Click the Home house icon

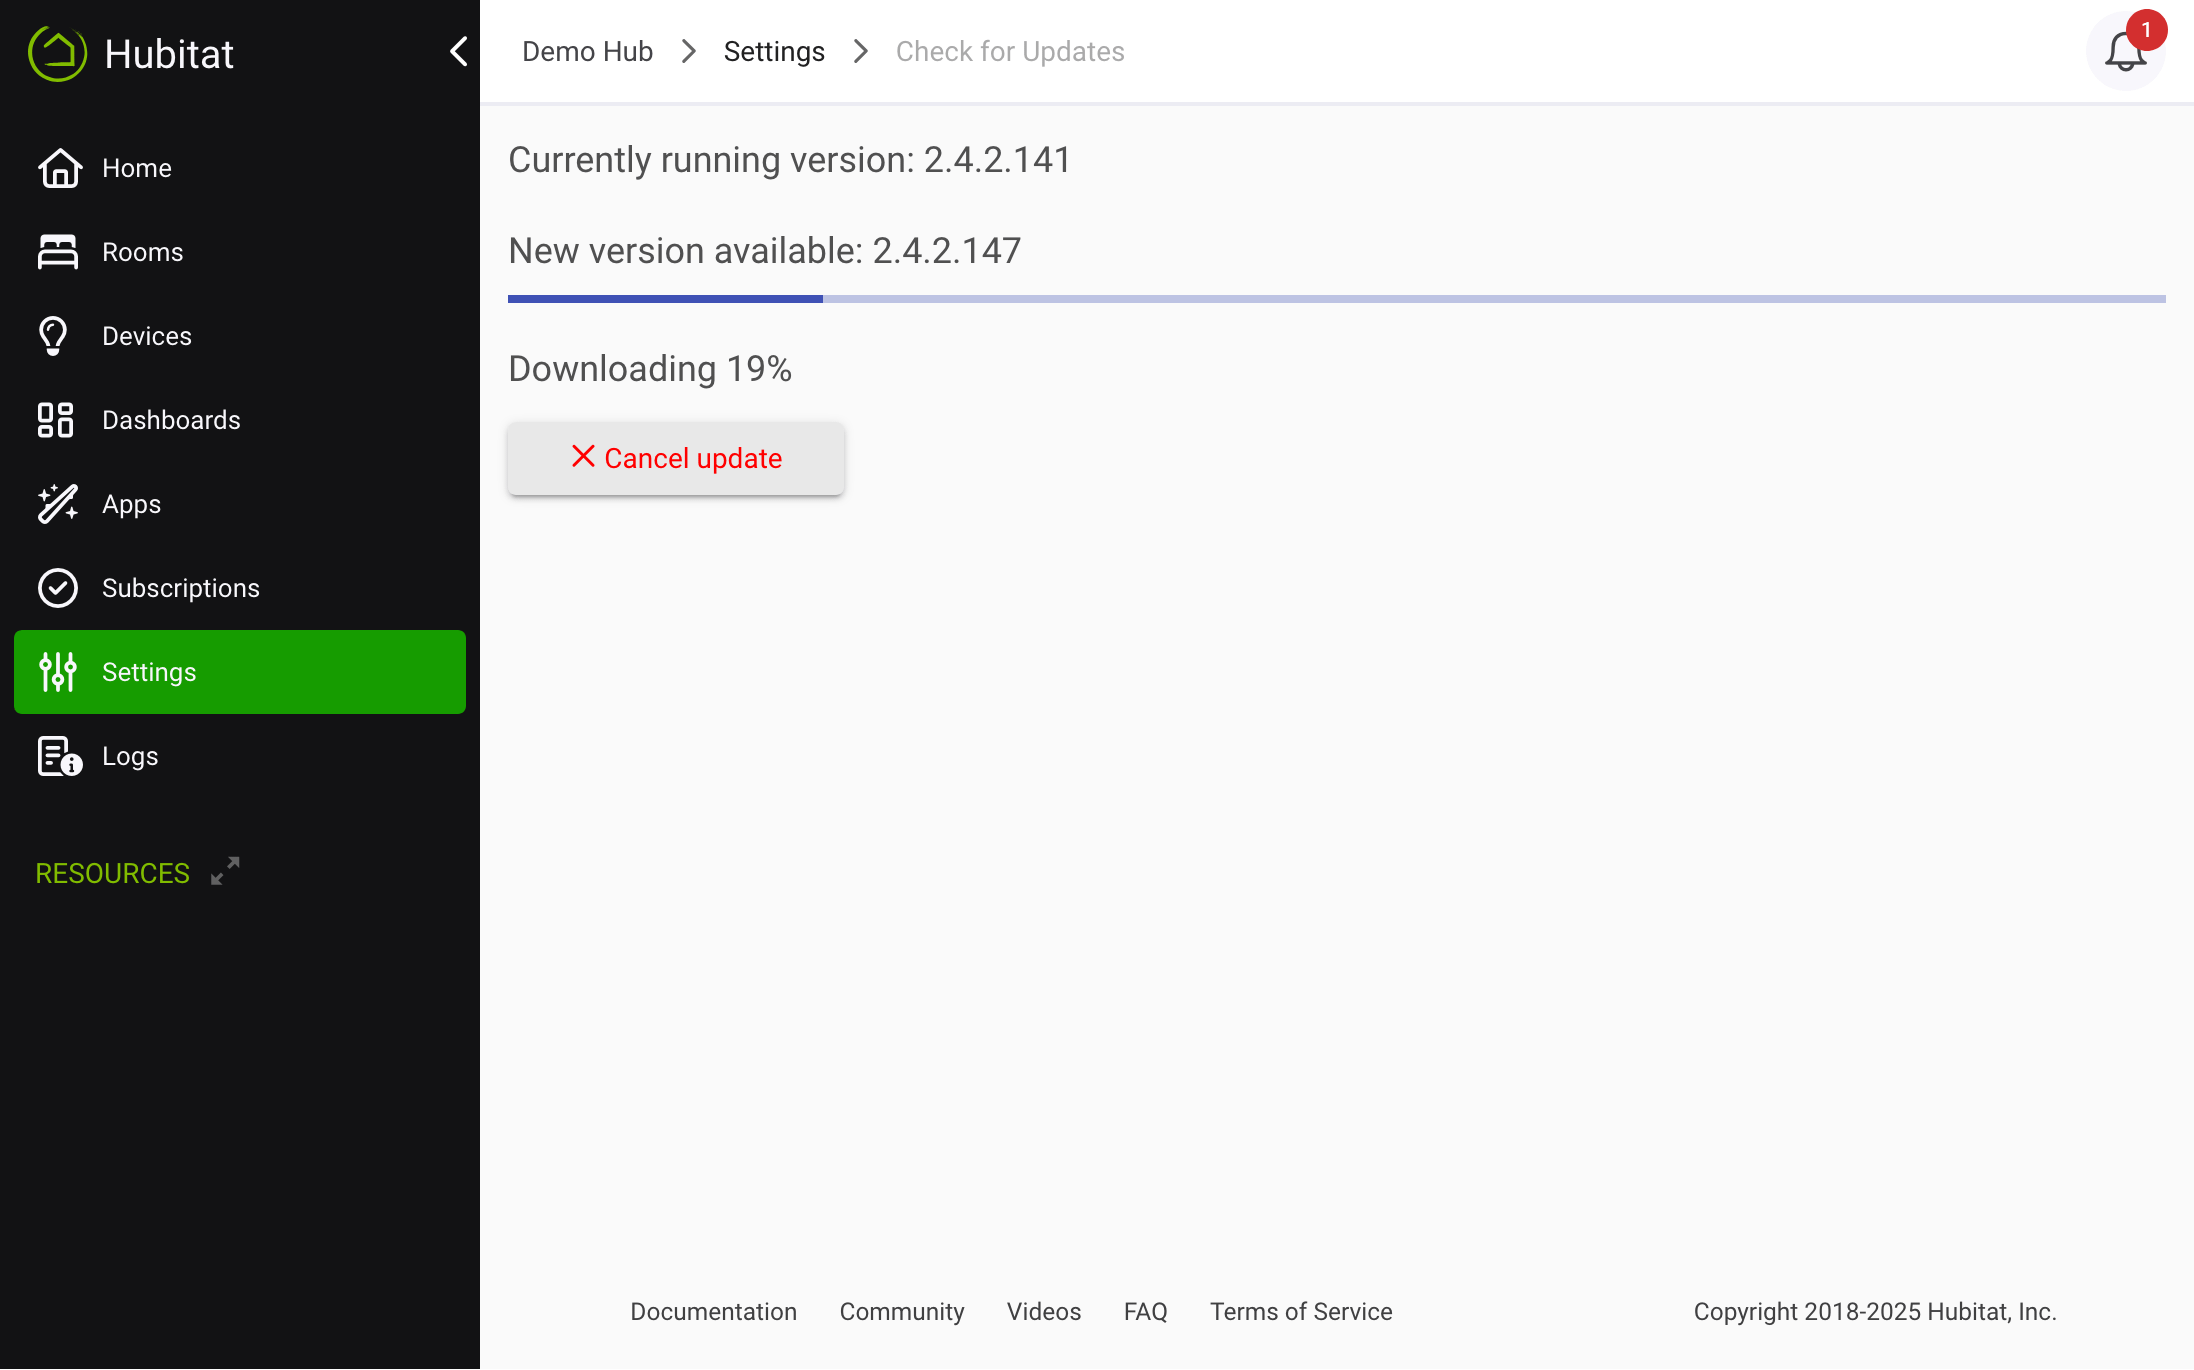coord(59,168)
